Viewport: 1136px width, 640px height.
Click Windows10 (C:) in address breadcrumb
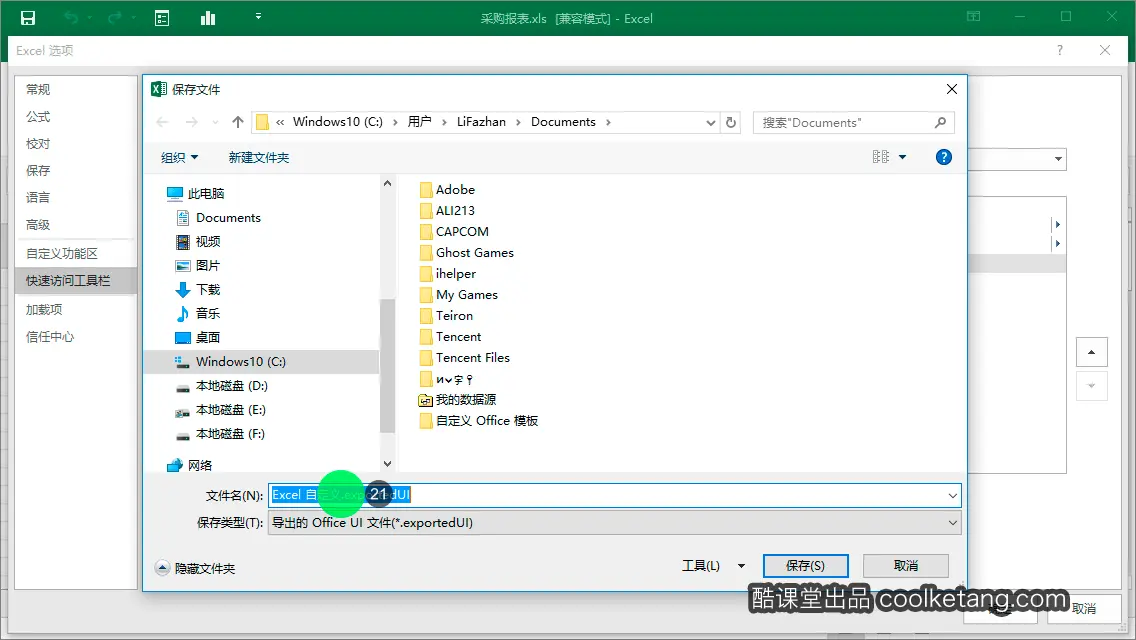[338, 122]
